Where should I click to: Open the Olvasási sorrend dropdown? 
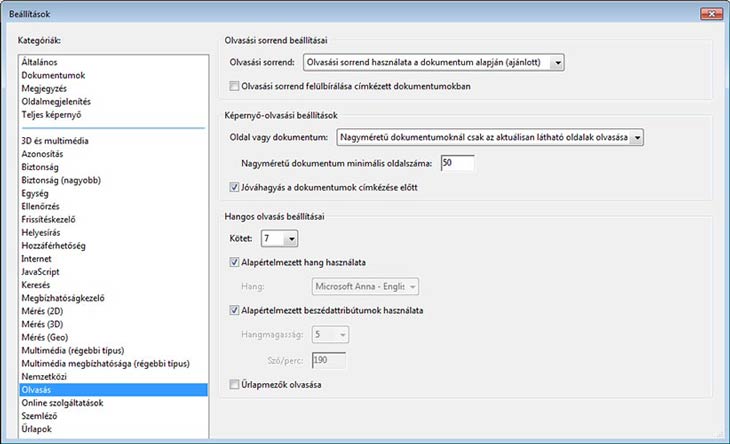(x=433, y=62)
